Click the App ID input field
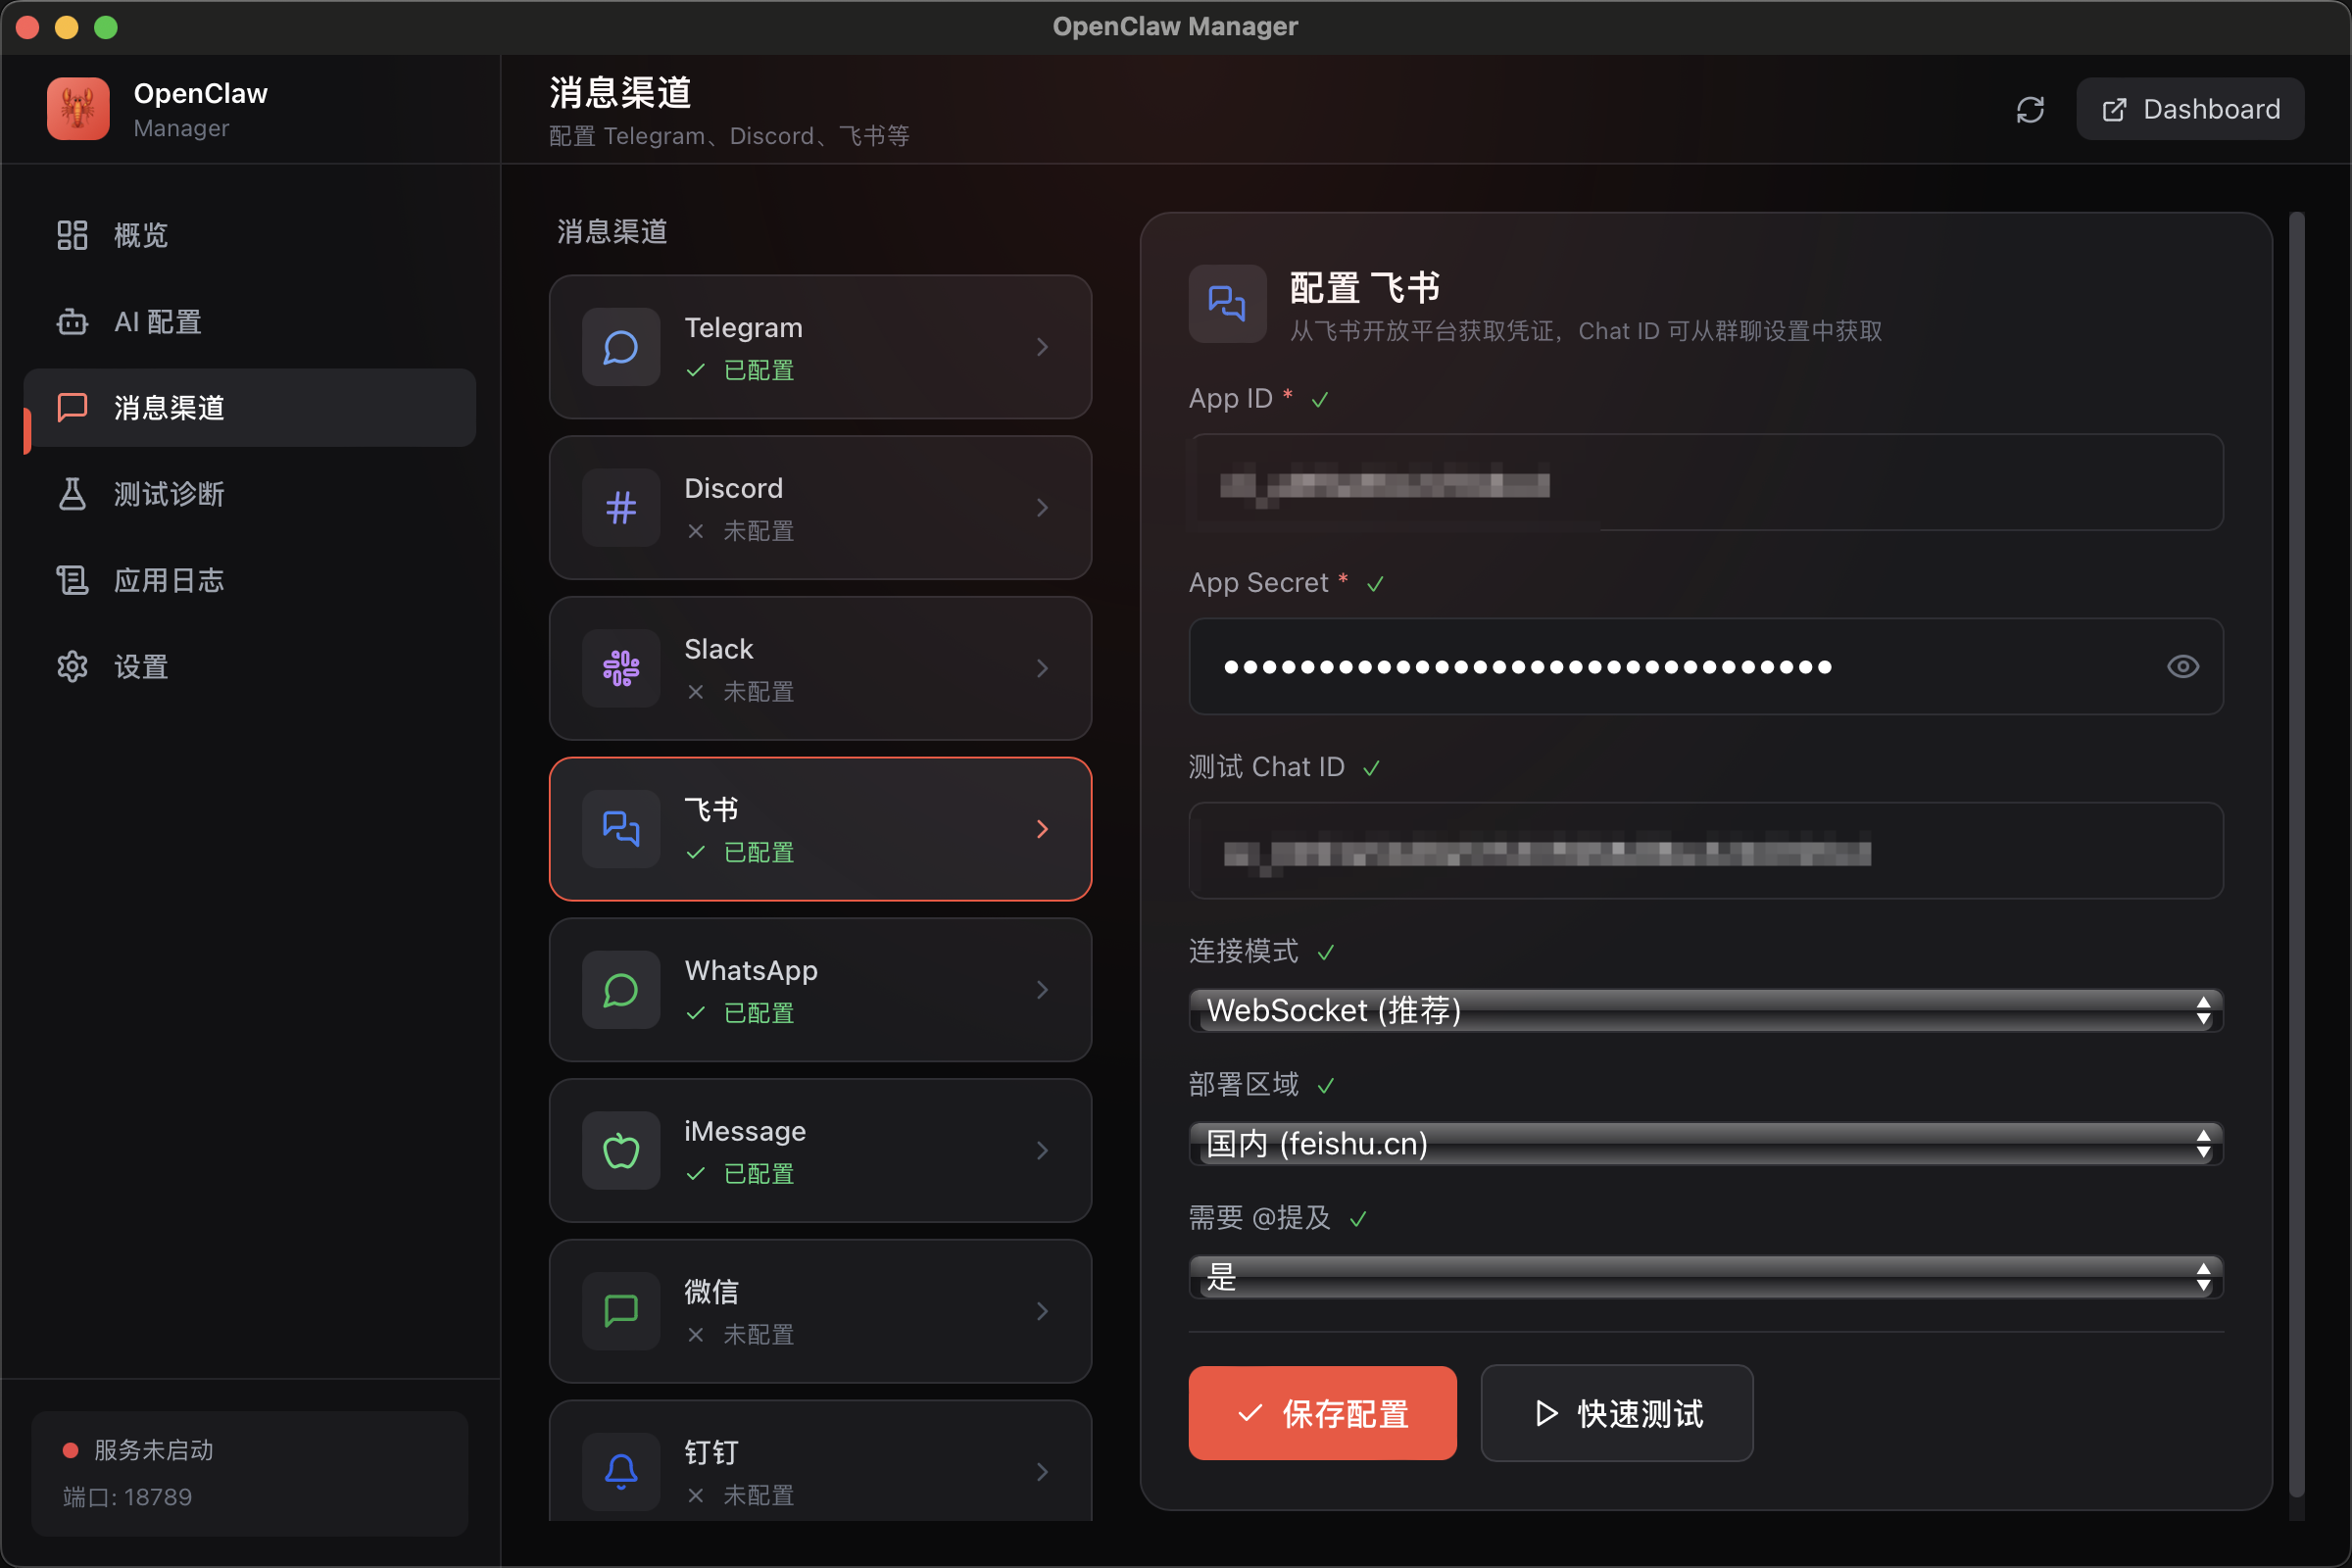Viewport: 2352px width, 1568px height. tap(1705, 483)
